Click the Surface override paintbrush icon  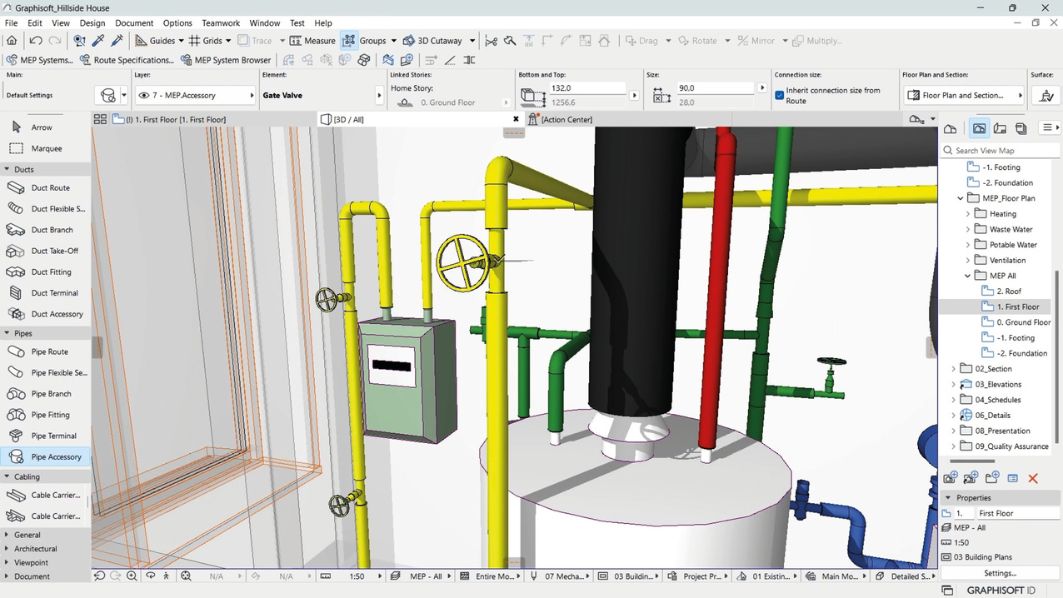click(1044, 95)
